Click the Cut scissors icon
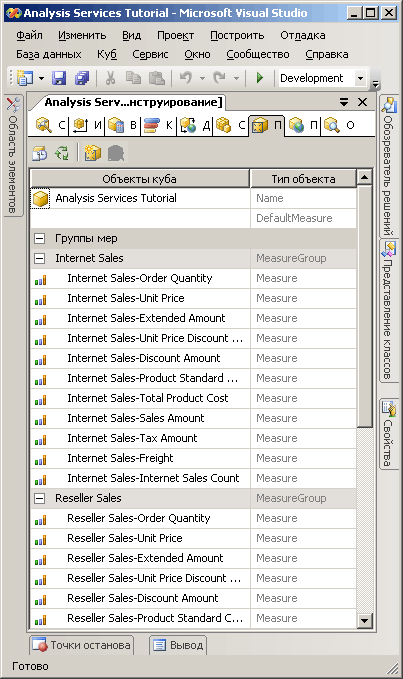Screen dimensions: 403x679 (110, 78)
